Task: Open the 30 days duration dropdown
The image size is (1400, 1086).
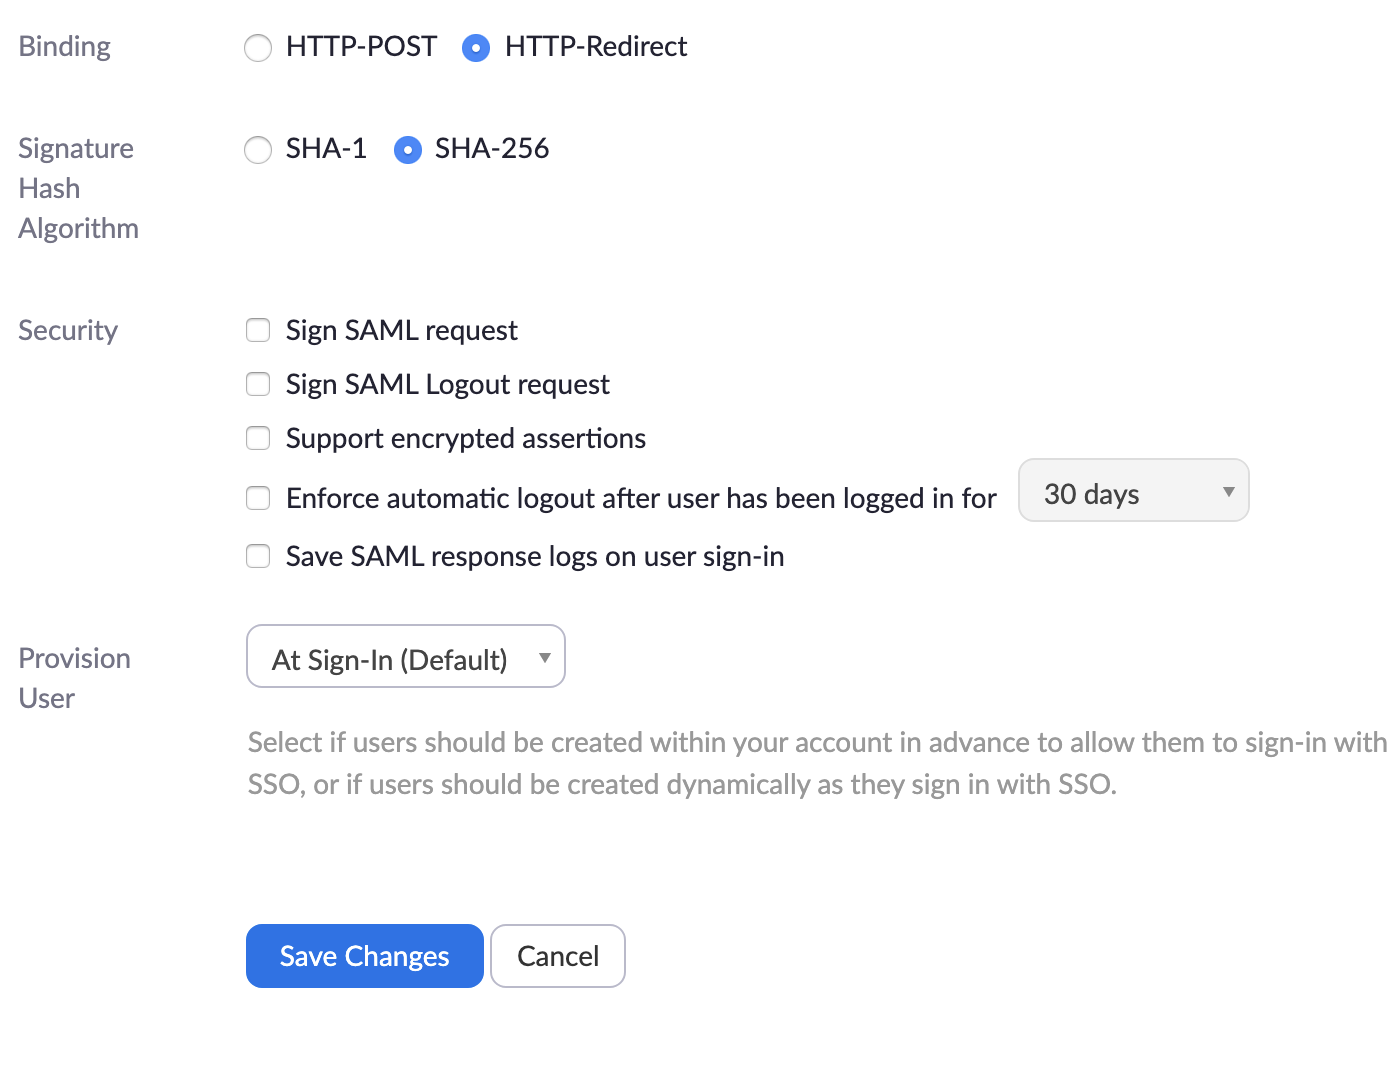Action: [x=1133, y=491]
